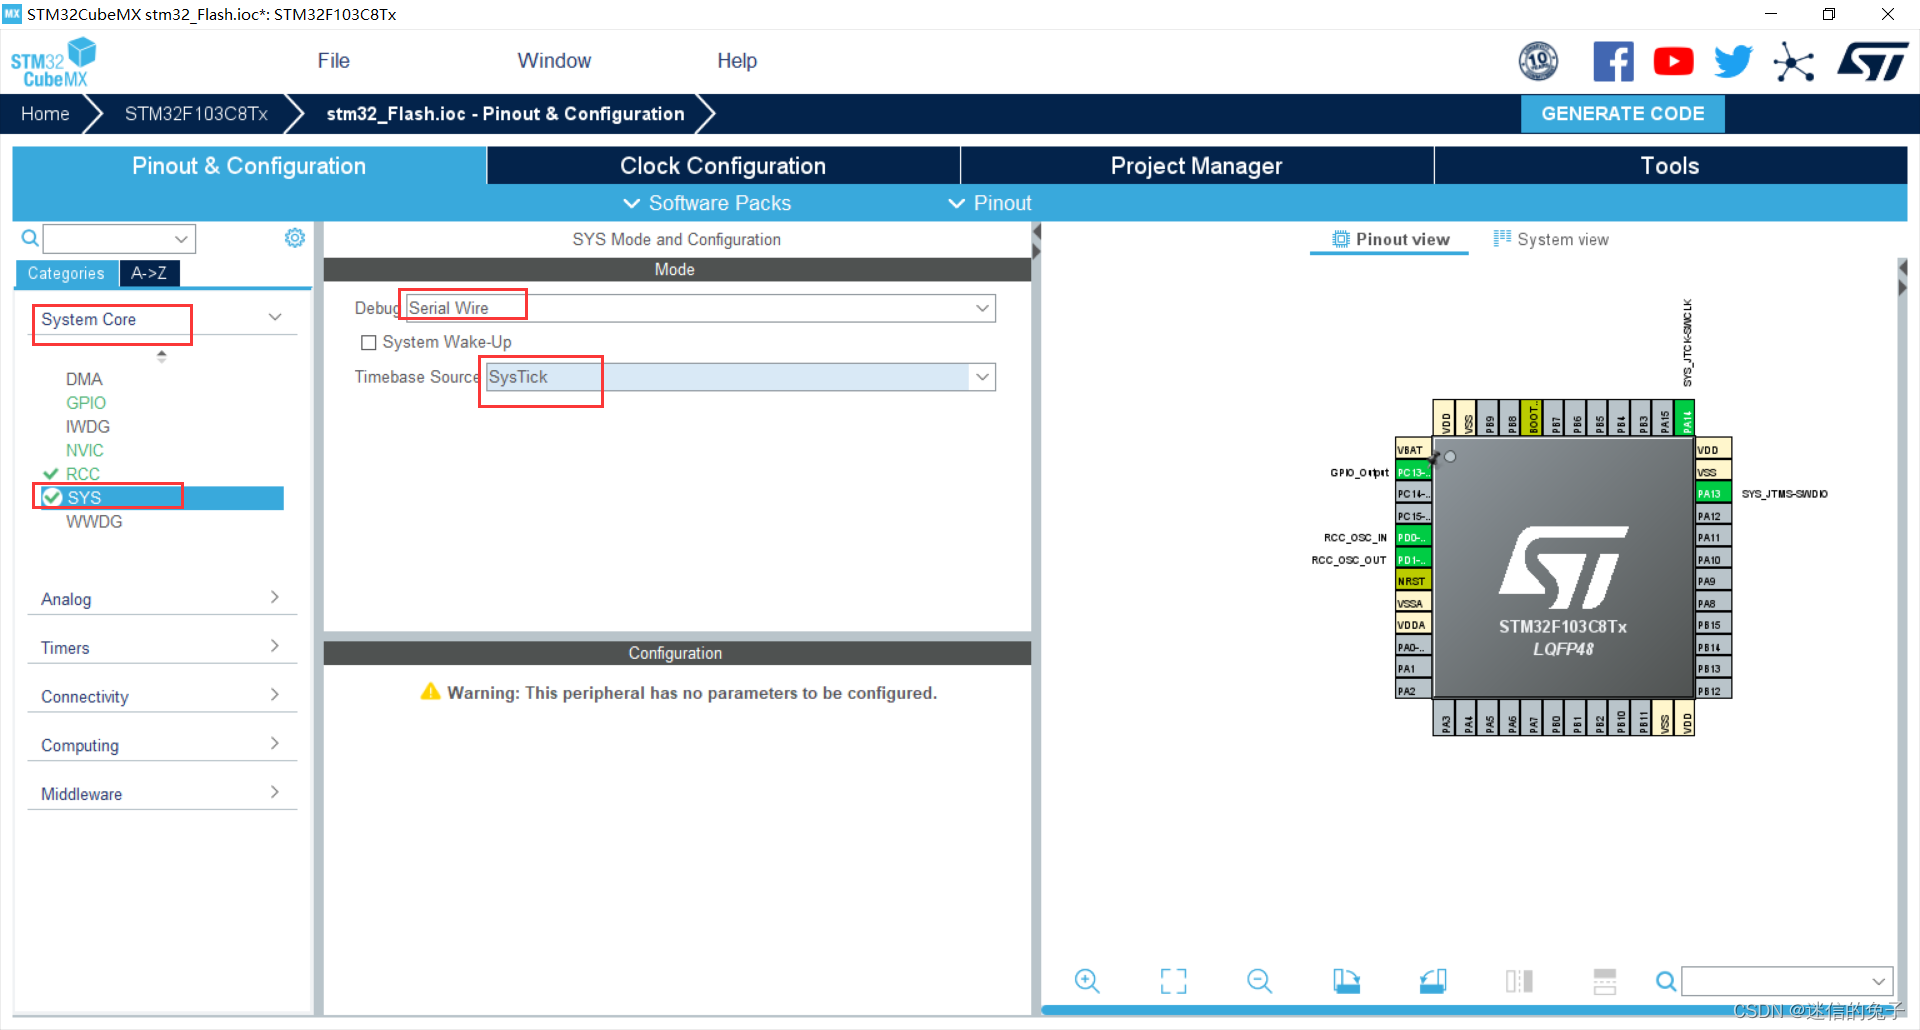1920x1030 pixels.
Task: Click the pin search input field
Action: pyautogui.click(x=1774, y=982)
